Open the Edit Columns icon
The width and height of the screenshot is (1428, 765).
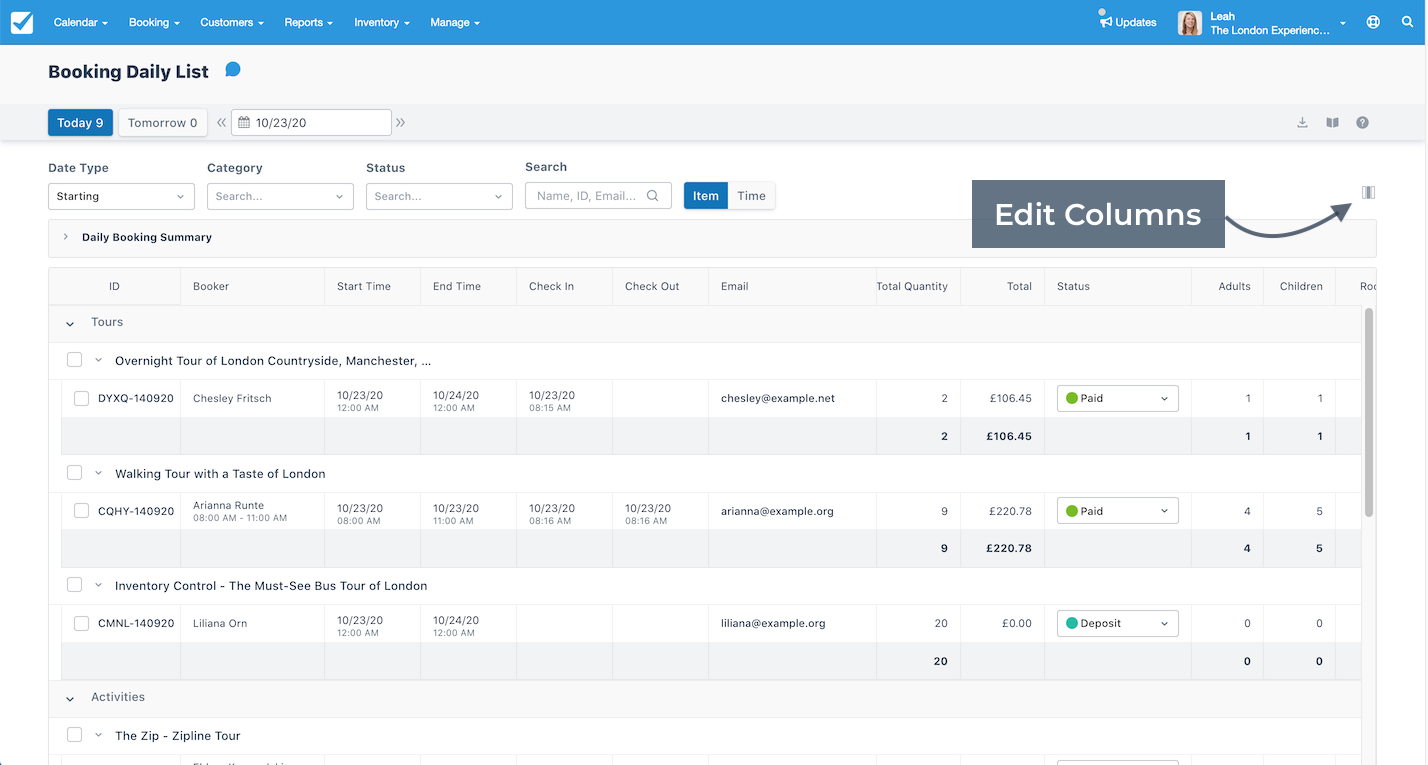coord(1368,192)
